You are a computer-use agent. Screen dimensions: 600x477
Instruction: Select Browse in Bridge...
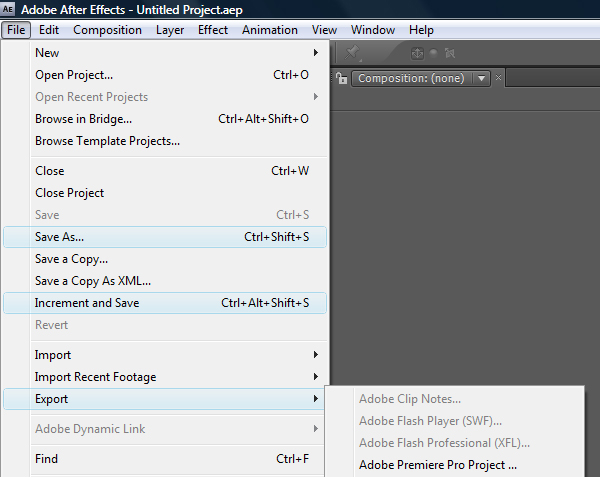coord(165,119)
